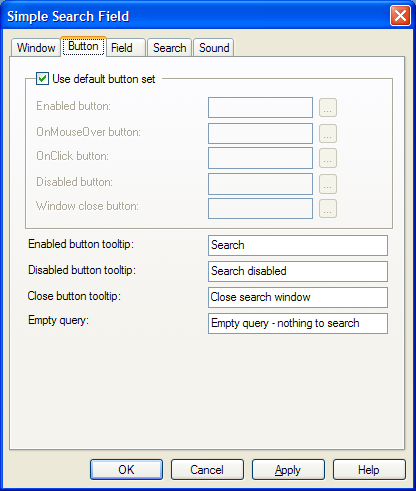Click the Cancel button
Image resolution: width=416 pixels, height=491 pixels.
click(207, 470)
